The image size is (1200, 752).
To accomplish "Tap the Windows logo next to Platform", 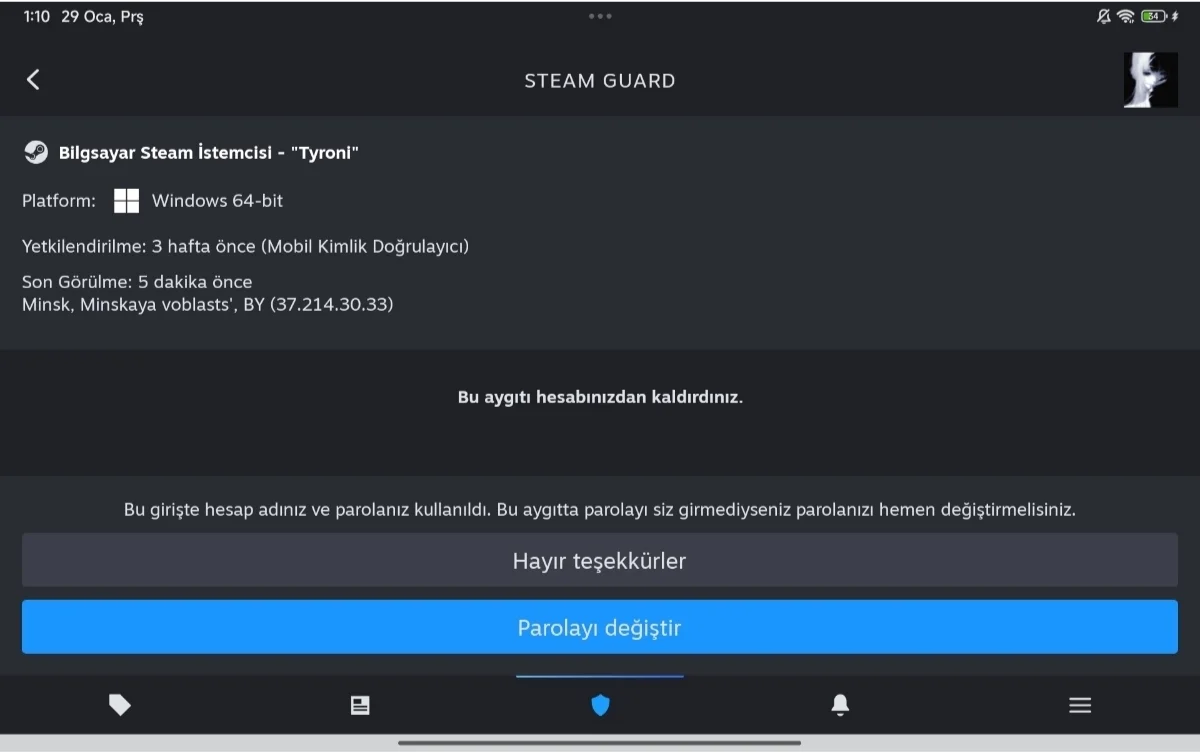I will point(126,201).
